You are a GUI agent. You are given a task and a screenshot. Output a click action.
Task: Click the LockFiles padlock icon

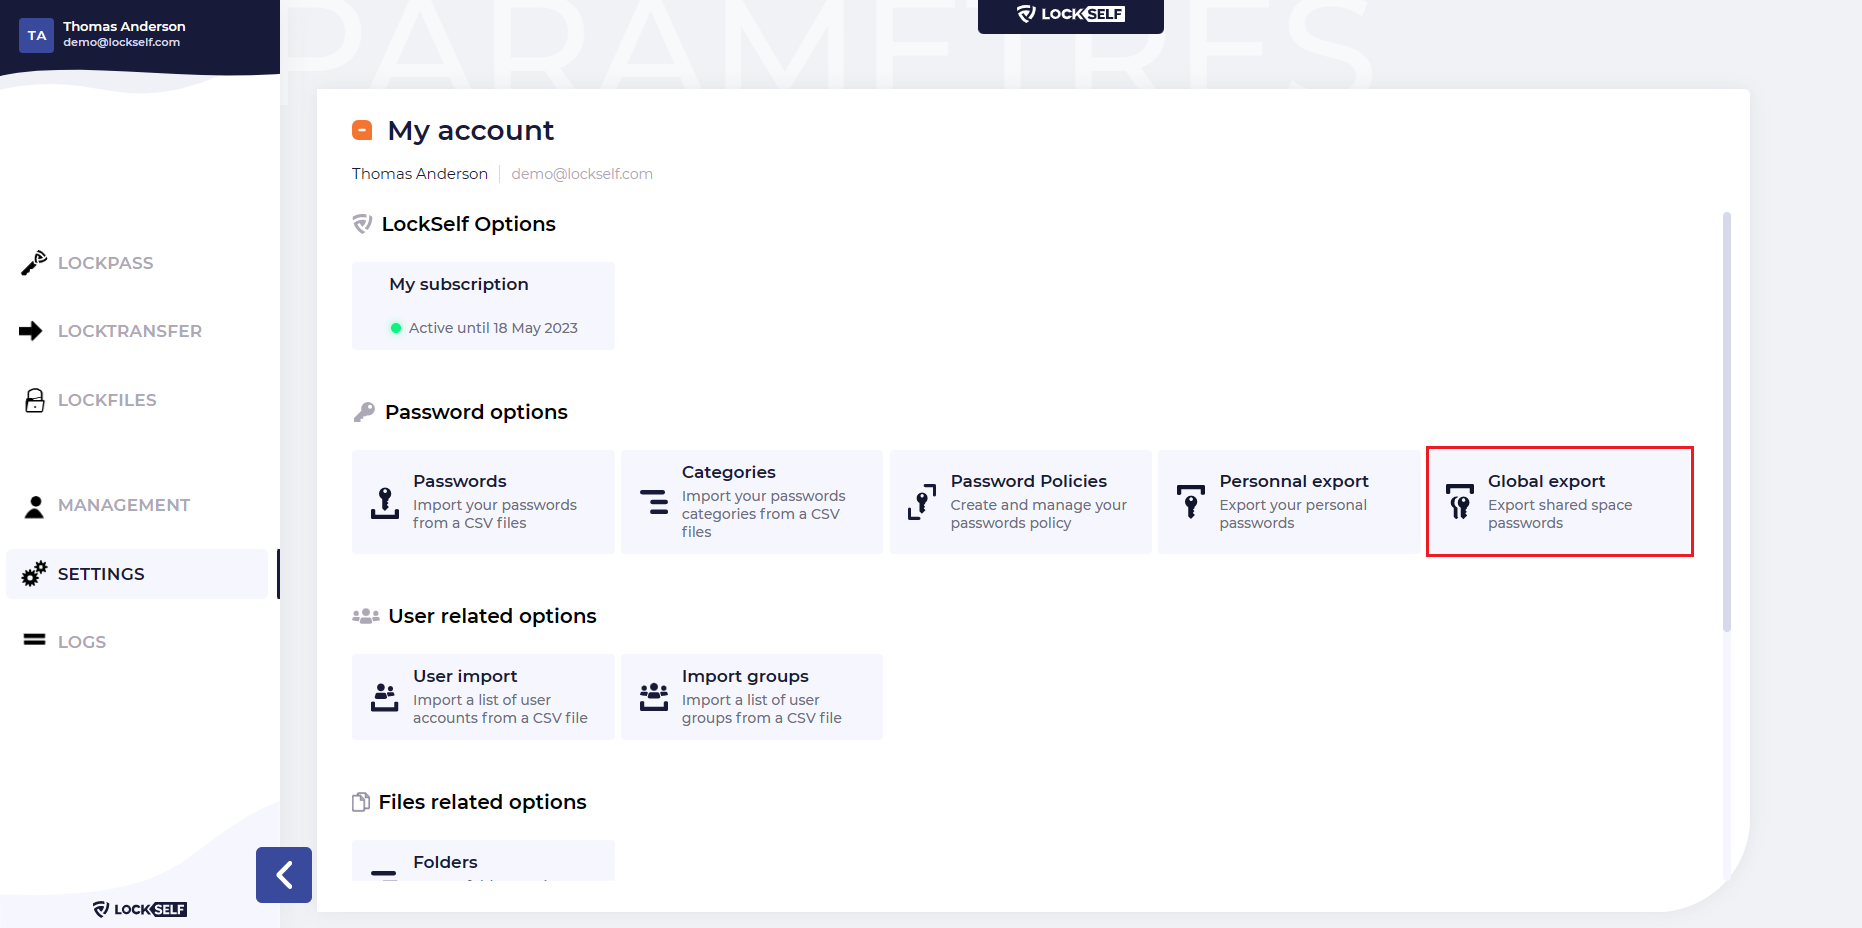(35, 400)
